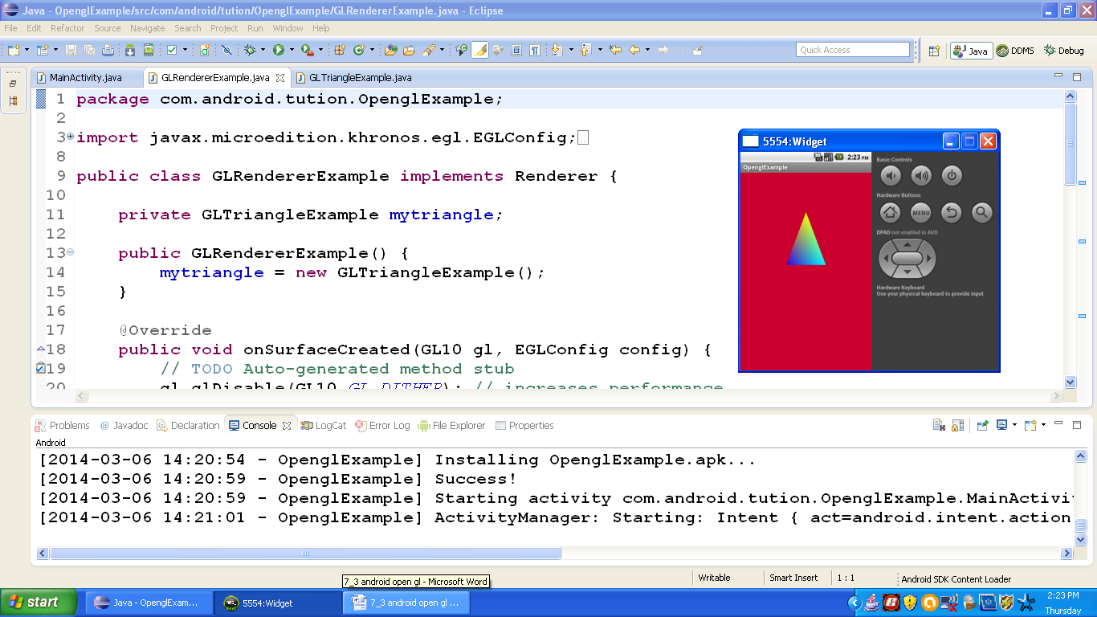Image resolution: width=1097 pixels, height=617 pixels.
Task: Click the Toggle Mark Occurrences highlighter icon
Action: [x=480, y=50]
